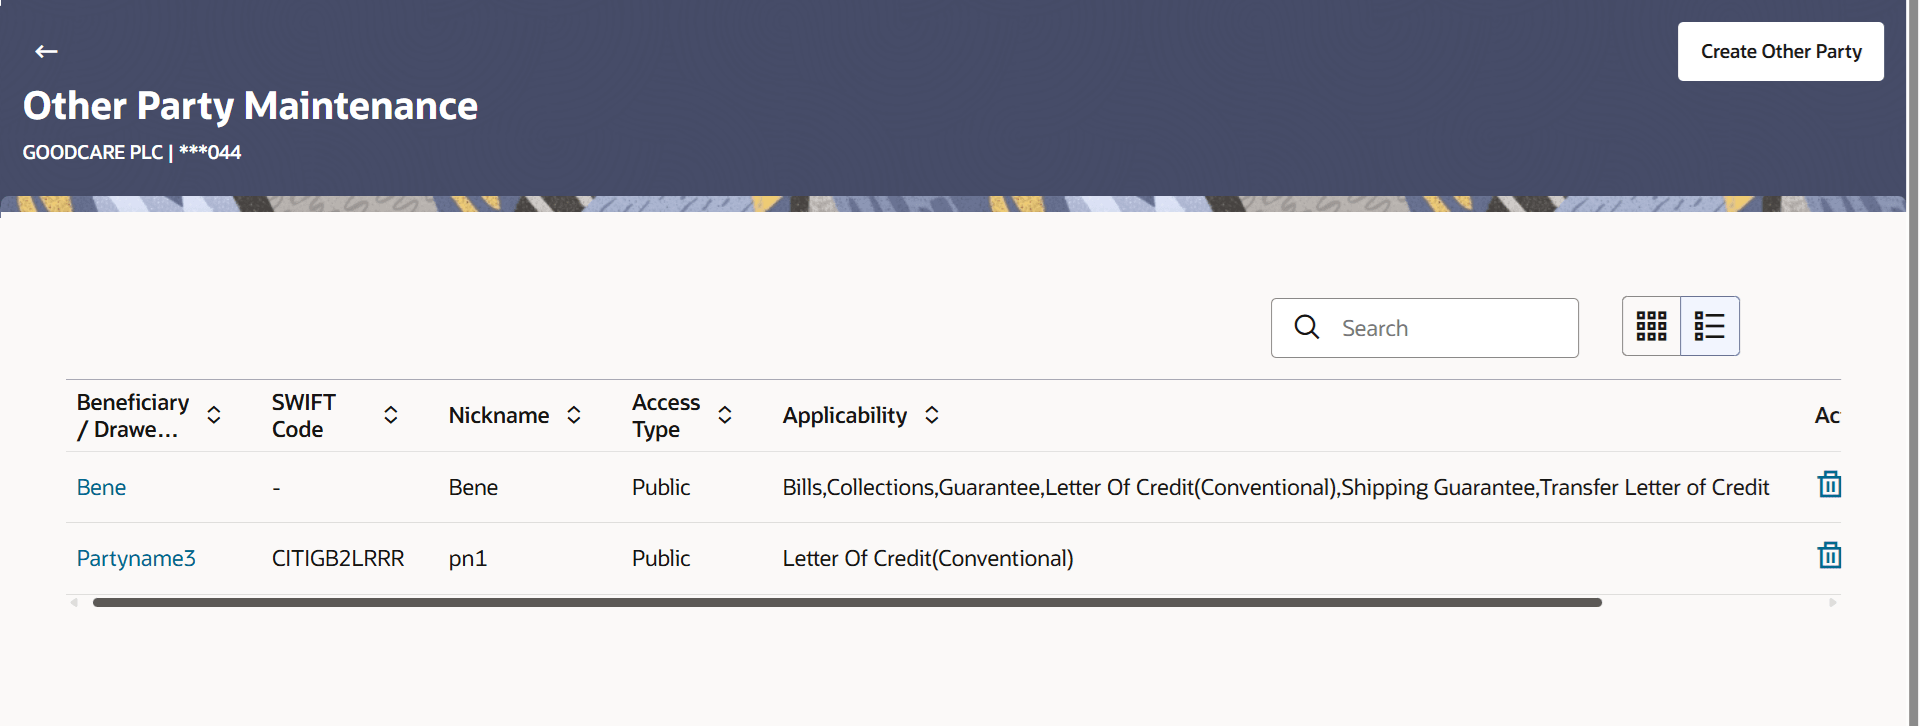Sort by Access Type column

point(725,415)
